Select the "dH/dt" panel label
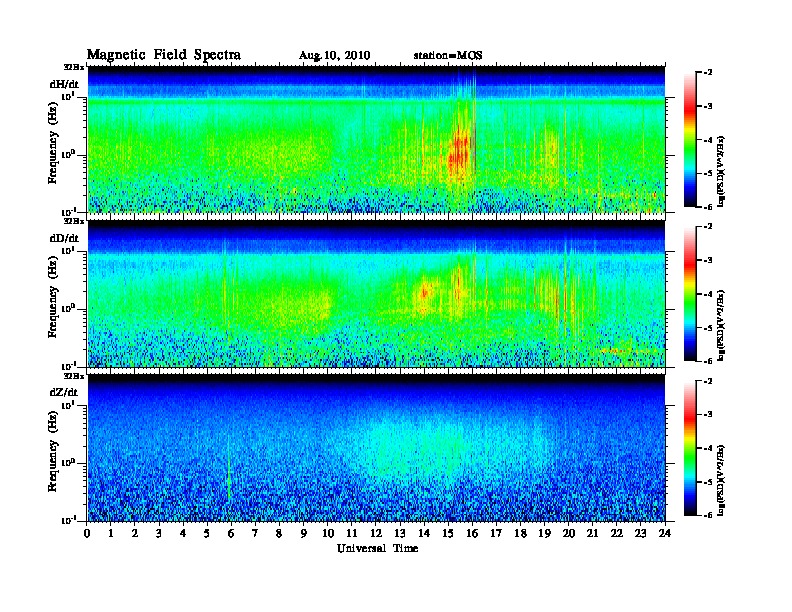 click(x=64, y=84)
